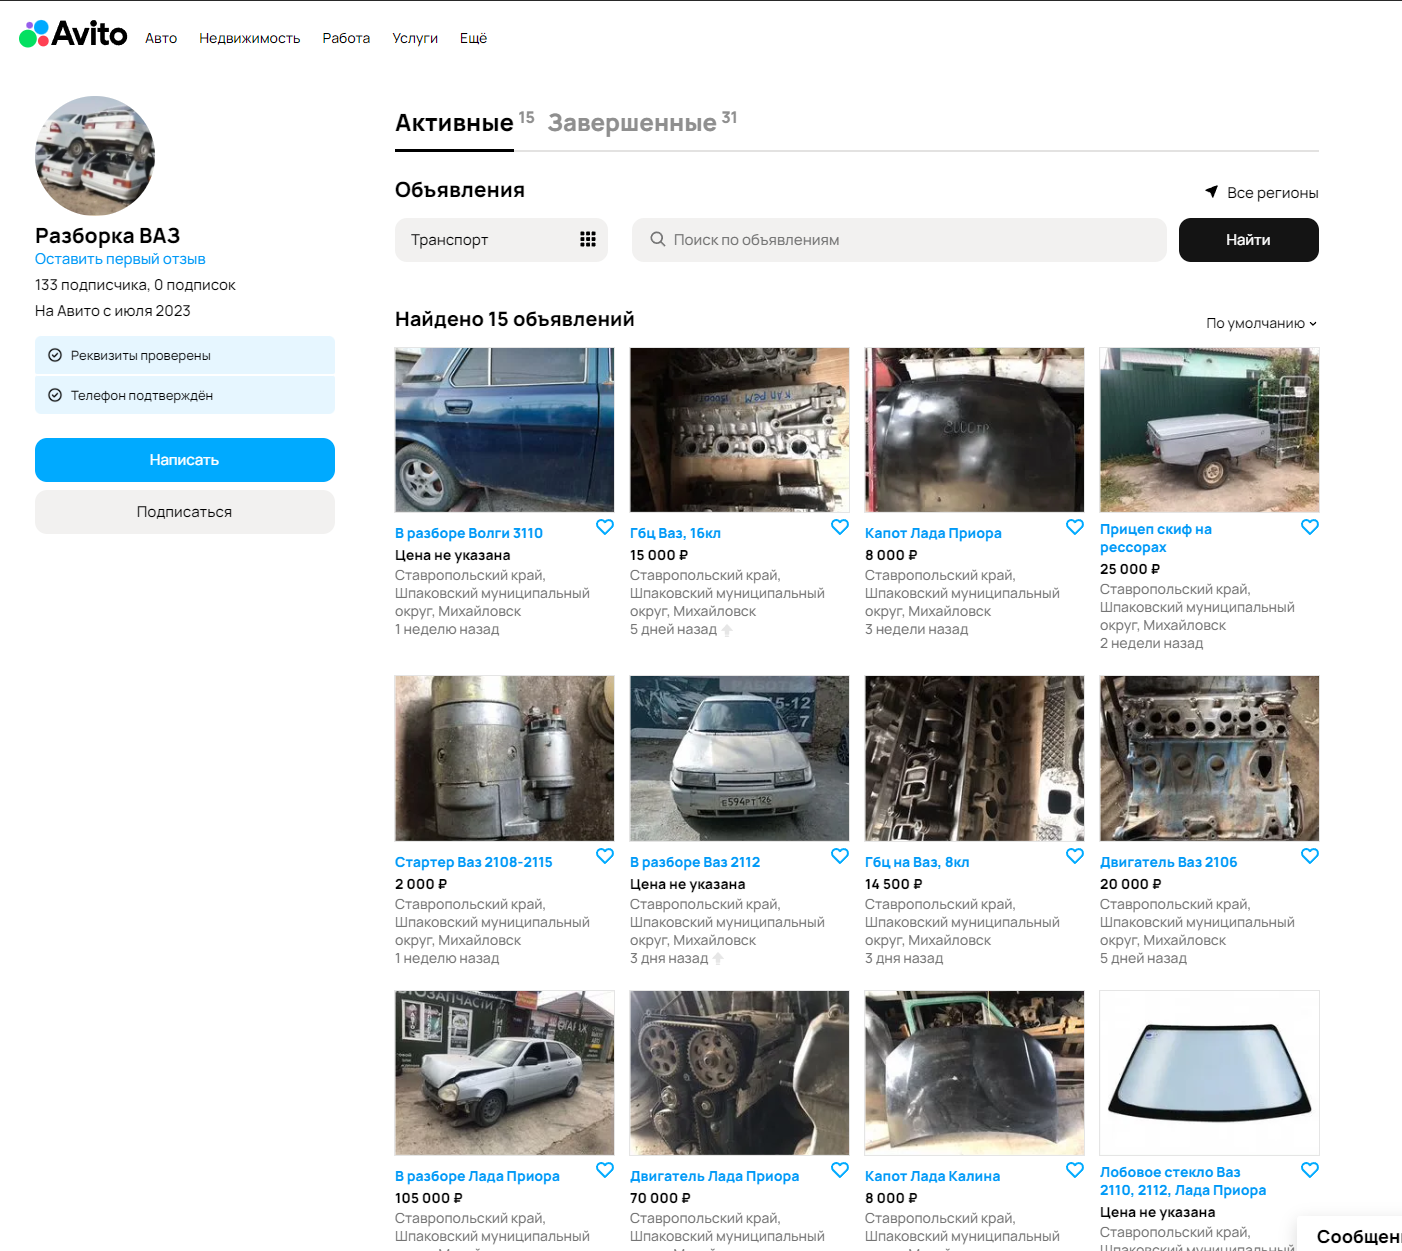Click the Подписаться button

pyautogui.click(x=185, y=512)
